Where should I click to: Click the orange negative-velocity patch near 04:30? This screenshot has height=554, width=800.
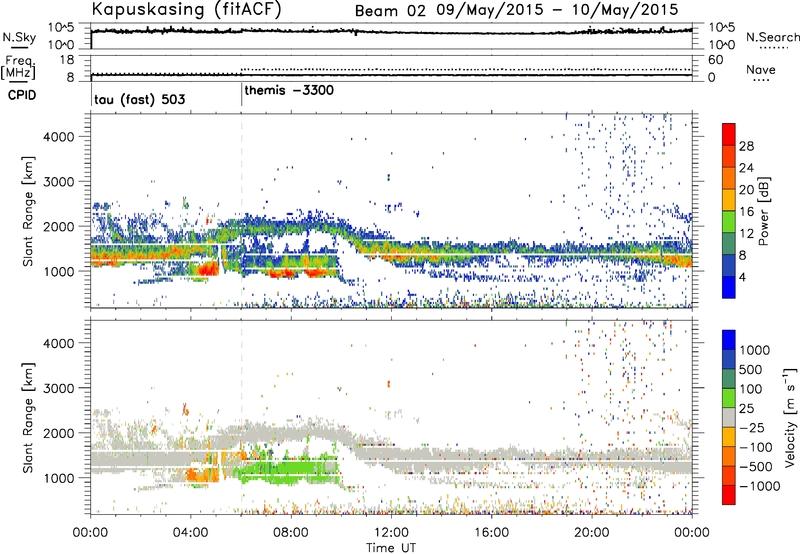point(203,474)
